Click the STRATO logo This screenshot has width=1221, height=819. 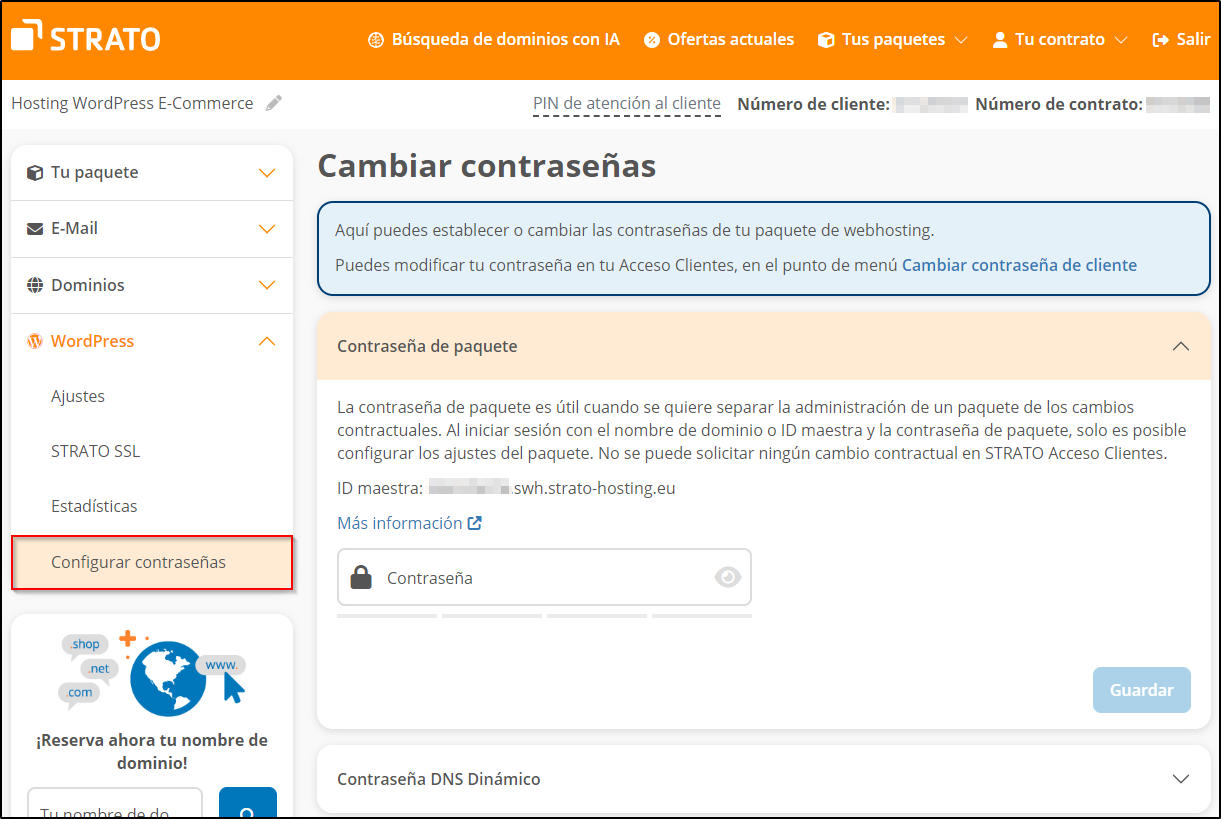(84, 36)
